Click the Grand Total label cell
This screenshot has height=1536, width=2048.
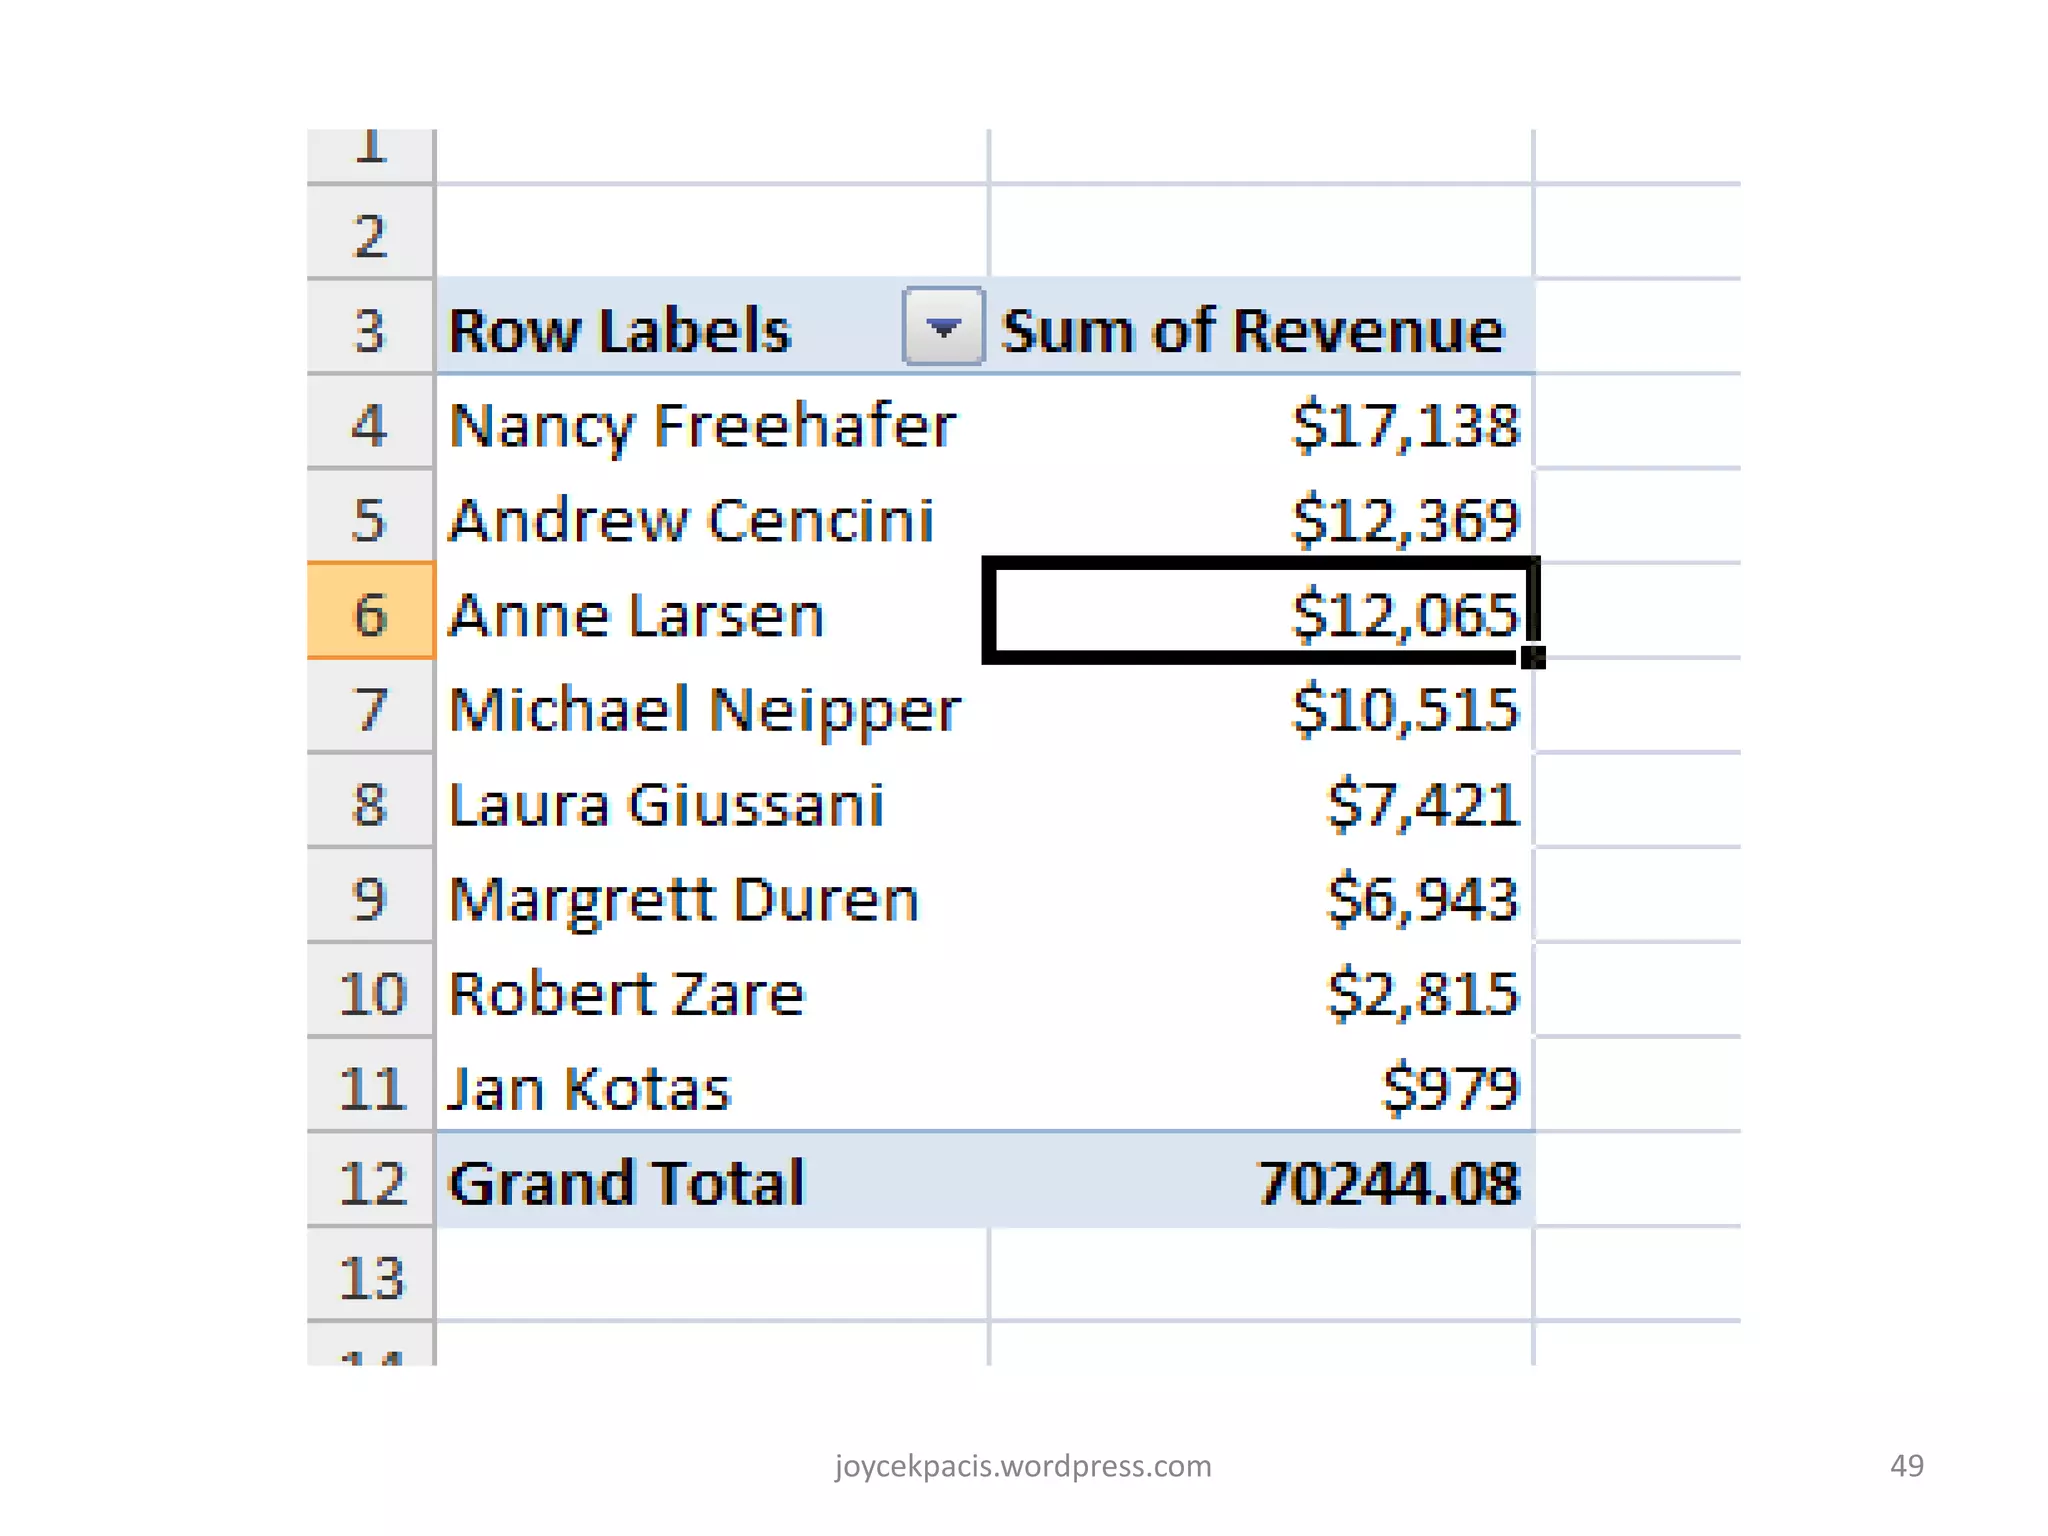coord(626,1182)
